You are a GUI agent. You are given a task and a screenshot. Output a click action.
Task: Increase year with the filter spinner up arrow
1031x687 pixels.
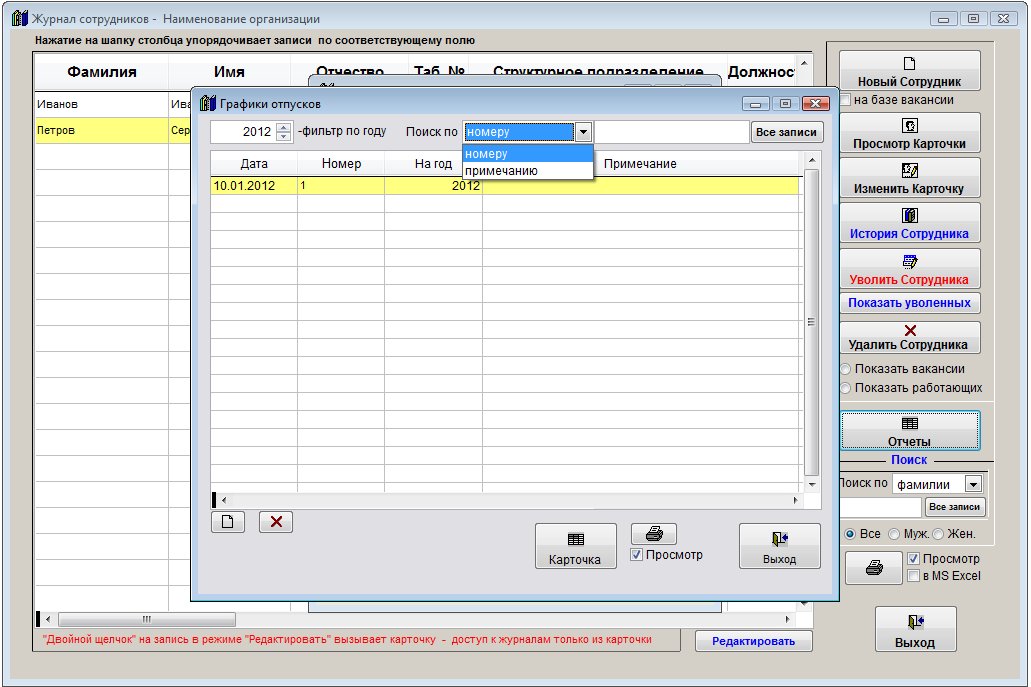click(283, 127)
